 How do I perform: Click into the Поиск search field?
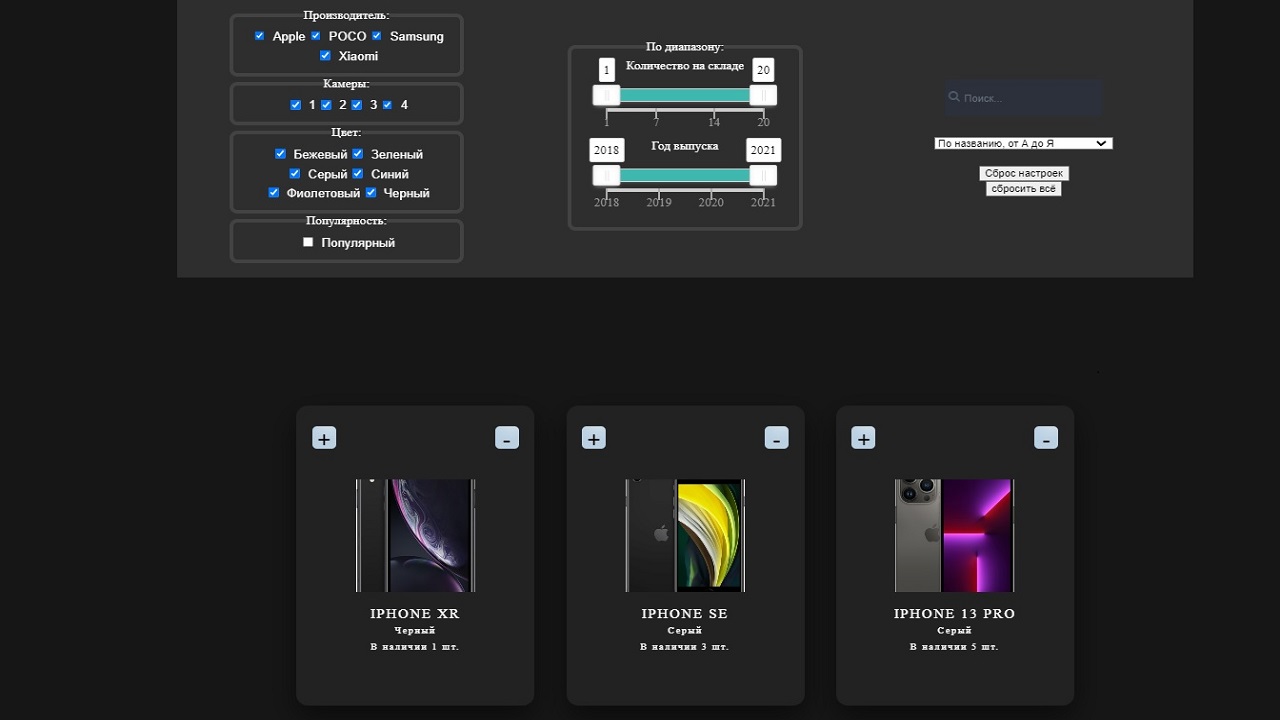click(x=1030, y=98)
